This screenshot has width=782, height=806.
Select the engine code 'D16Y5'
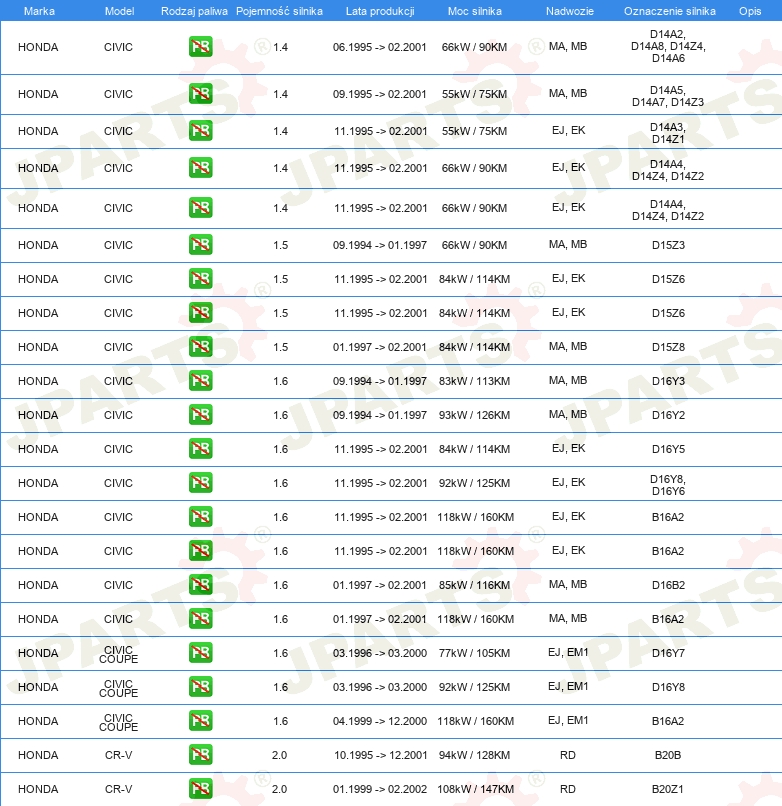click(668, 449)
